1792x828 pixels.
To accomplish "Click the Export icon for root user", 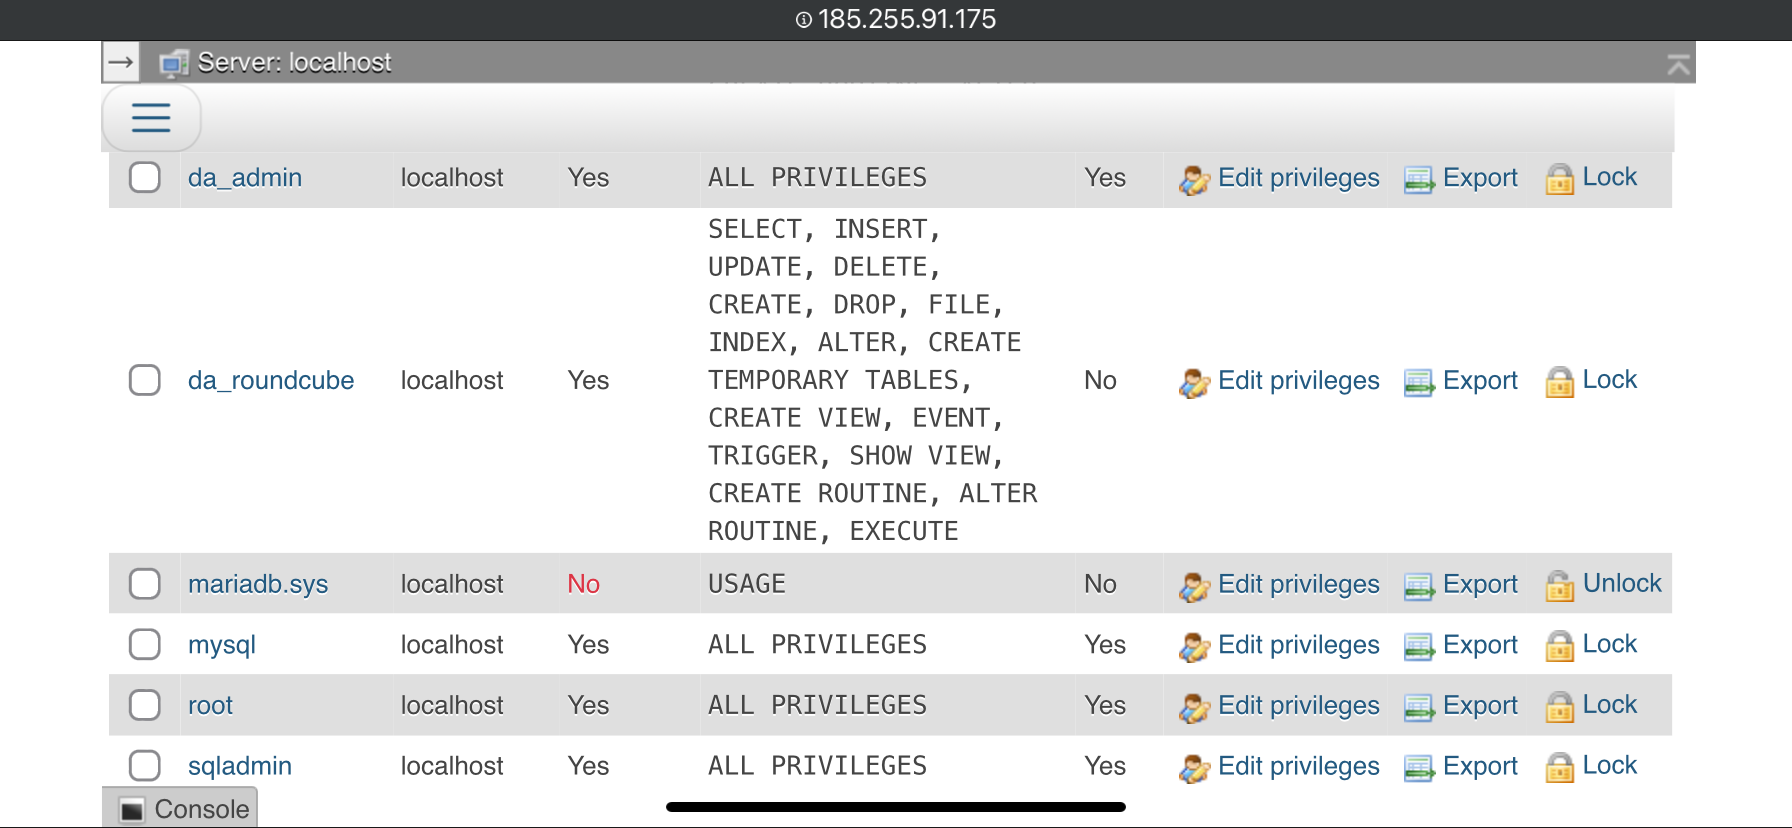I will (x=1419, y=707).
